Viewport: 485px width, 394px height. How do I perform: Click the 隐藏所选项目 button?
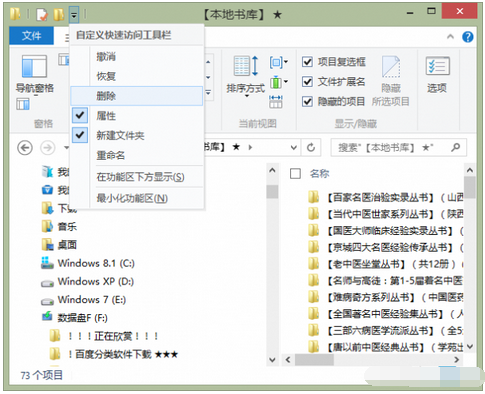[391, 81]
